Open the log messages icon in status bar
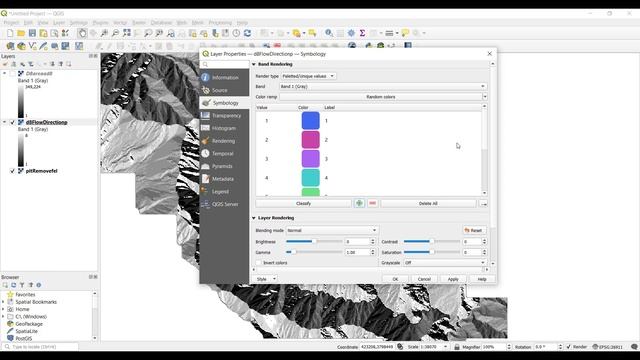The height and width of the screenshot is (360, 640). tap(634, 347)
